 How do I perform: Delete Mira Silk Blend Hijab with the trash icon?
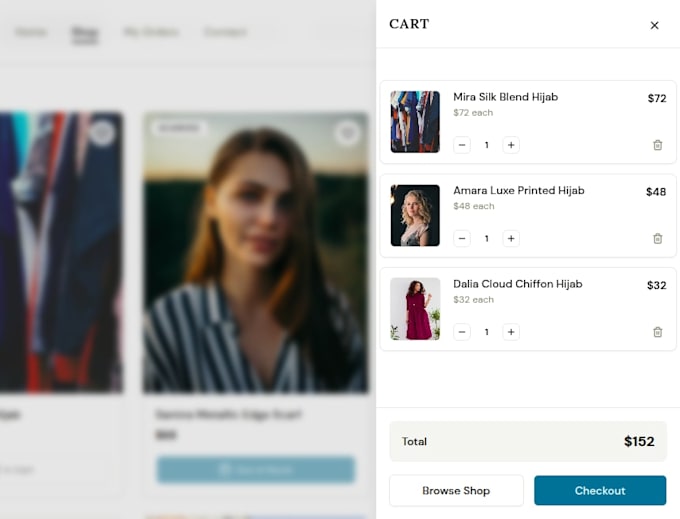coord(657,145)
